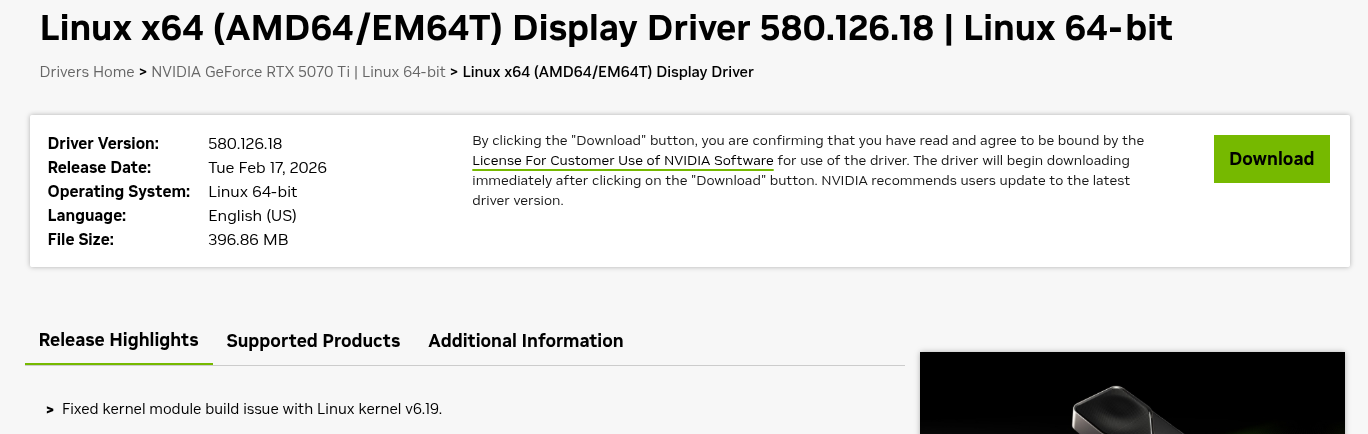Open License For Customer Use of NVIDIA Software
Screen dimensions: 1368x434
click(622, 161)
